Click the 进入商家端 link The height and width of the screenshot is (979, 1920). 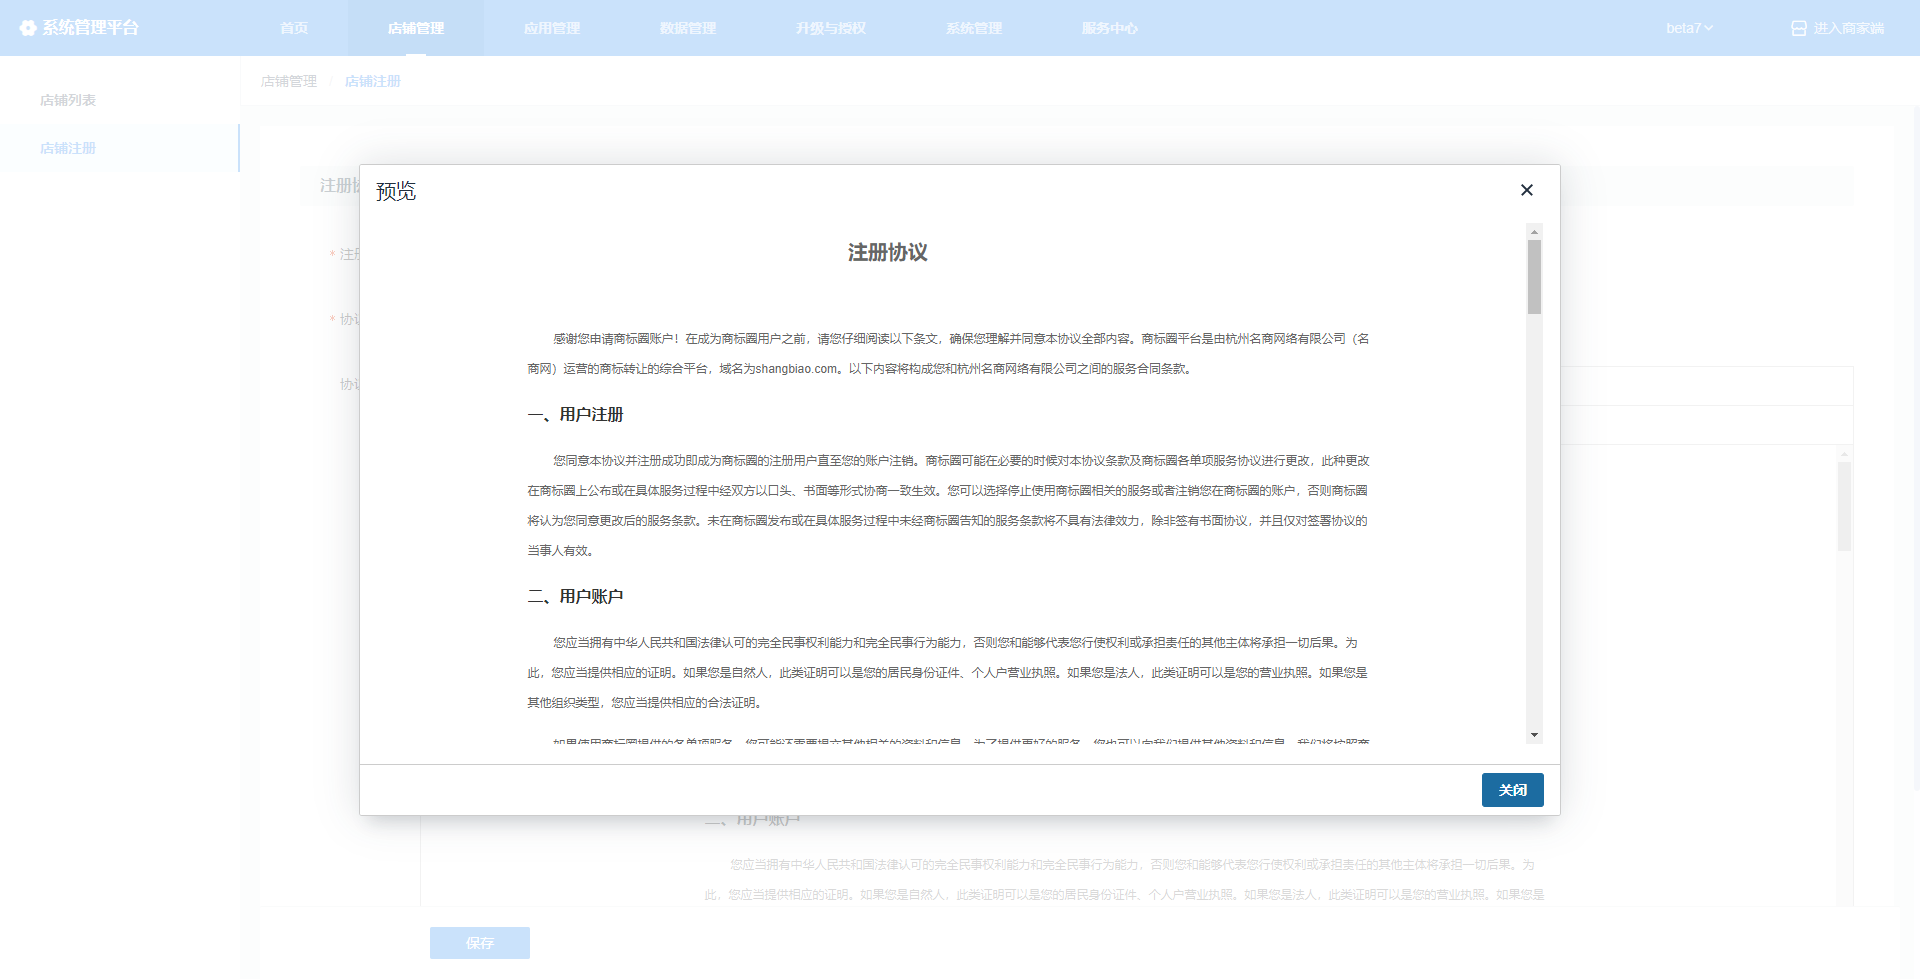coord(1838,28)
